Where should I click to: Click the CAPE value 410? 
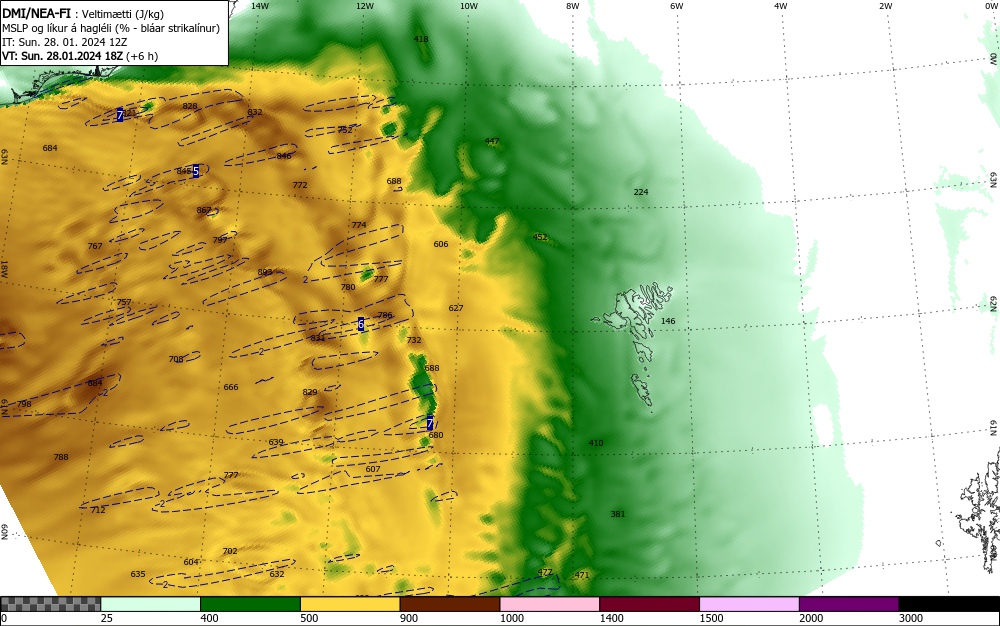pos(596,443)
